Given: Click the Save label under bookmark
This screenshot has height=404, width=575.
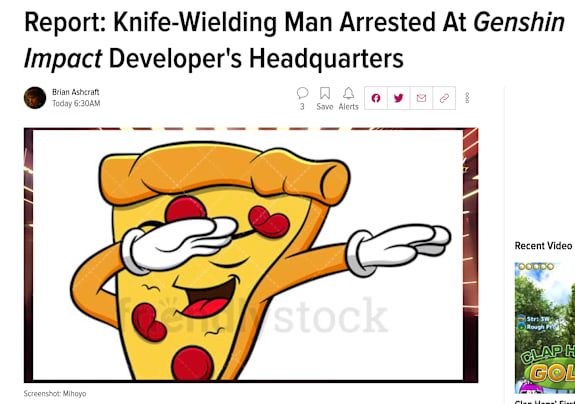Looking at the screenshot, I should point(325,107).
